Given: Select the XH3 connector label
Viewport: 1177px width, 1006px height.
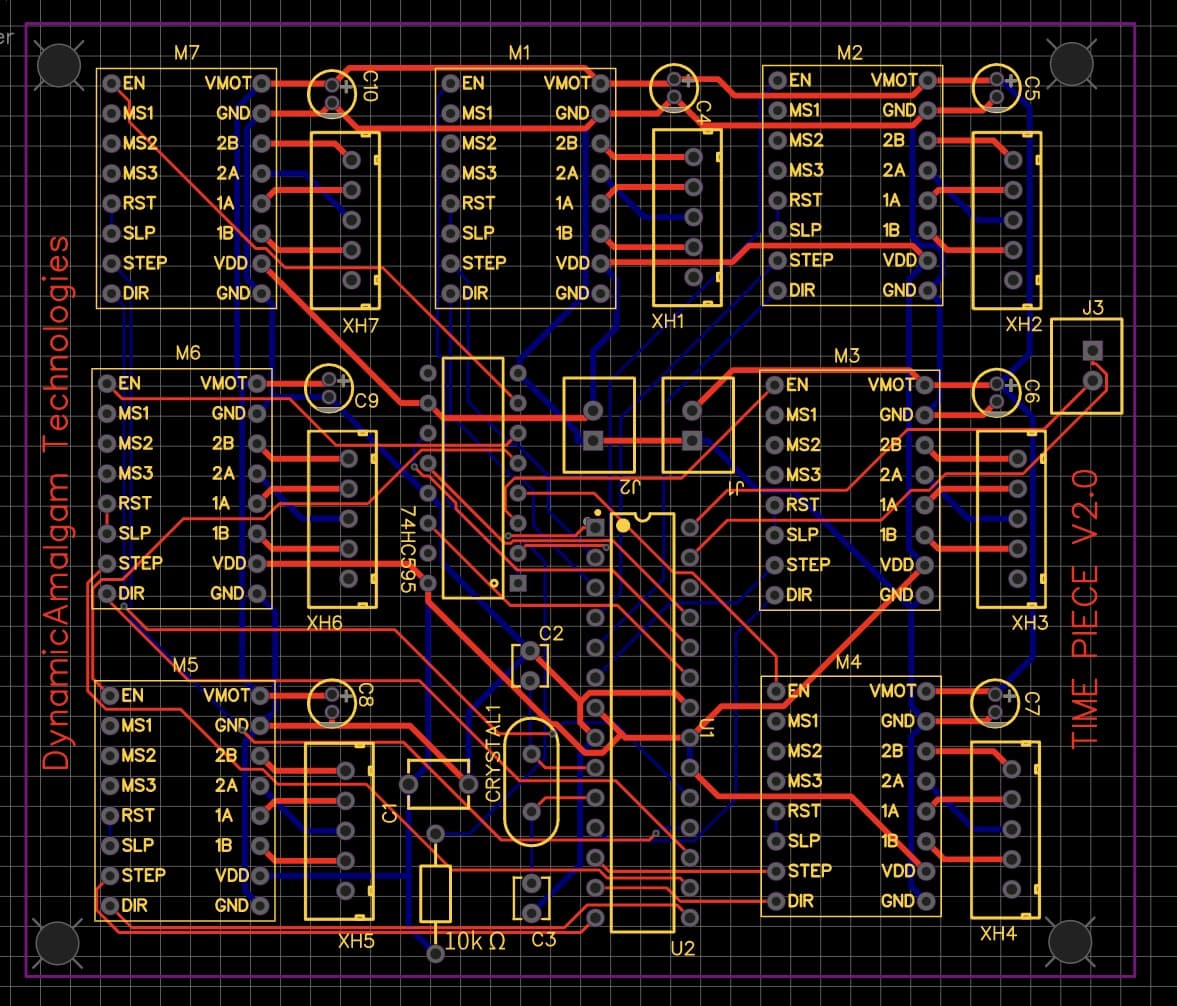Looking at the screenshot, I should click(x=1029, y=623).
